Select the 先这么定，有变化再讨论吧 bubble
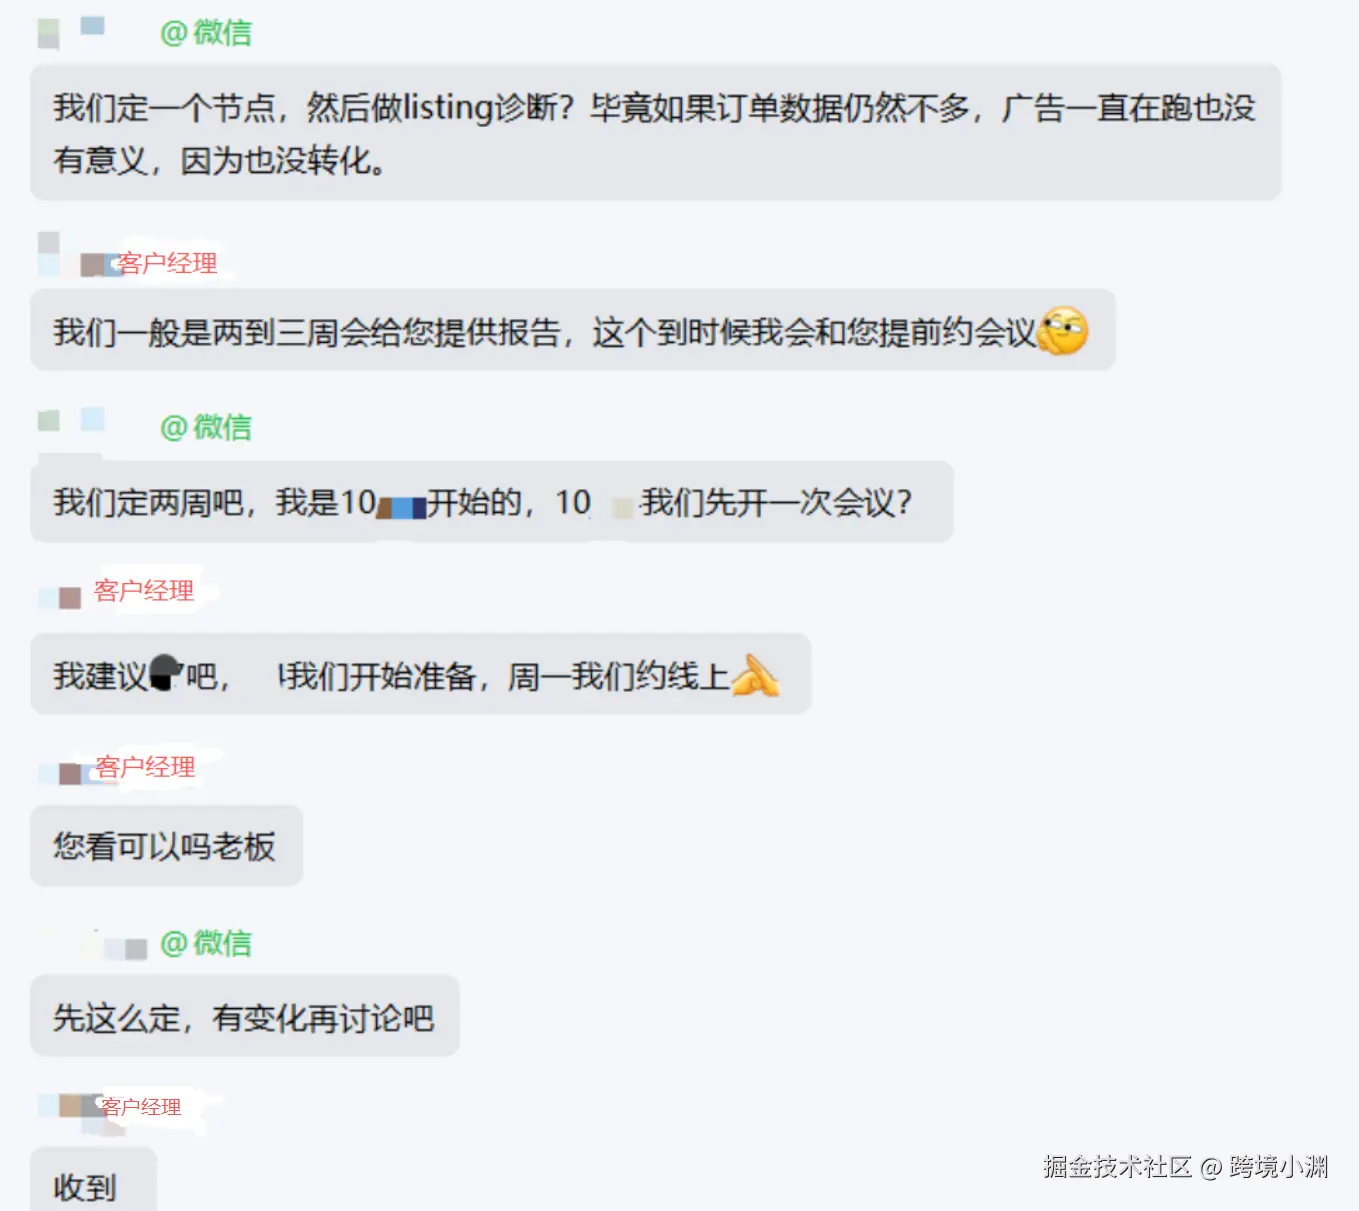The width and height of the screenshot is (1359, 1211). point(245,1016)
